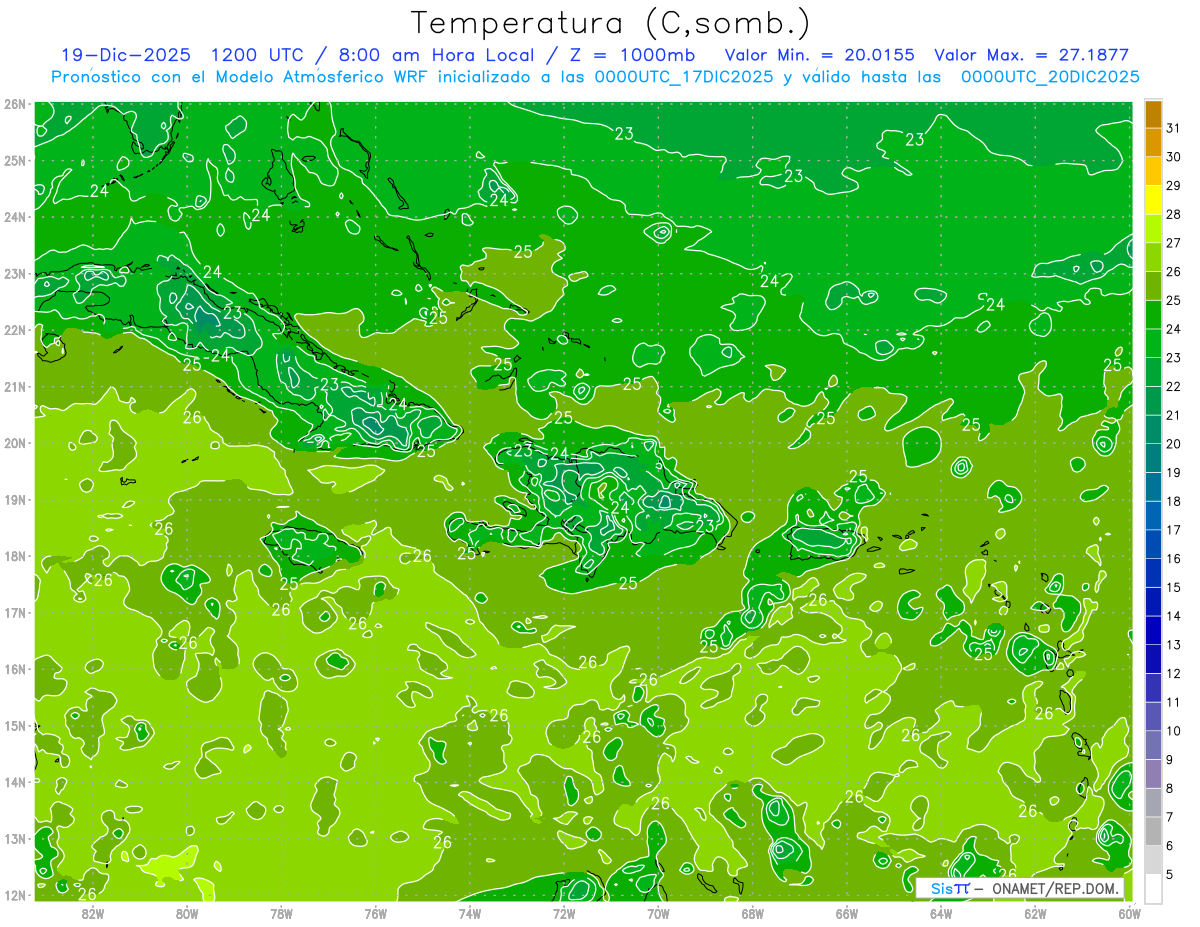The image size is (1200, 927).
Task: Click the legend value 18
Action: pos(1173,501)
